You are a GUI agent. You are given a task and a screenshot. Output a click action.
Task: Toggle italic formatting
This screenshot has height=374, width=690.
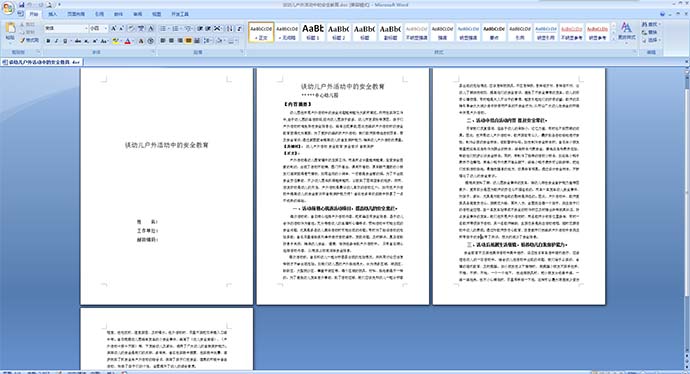(56, 41)
